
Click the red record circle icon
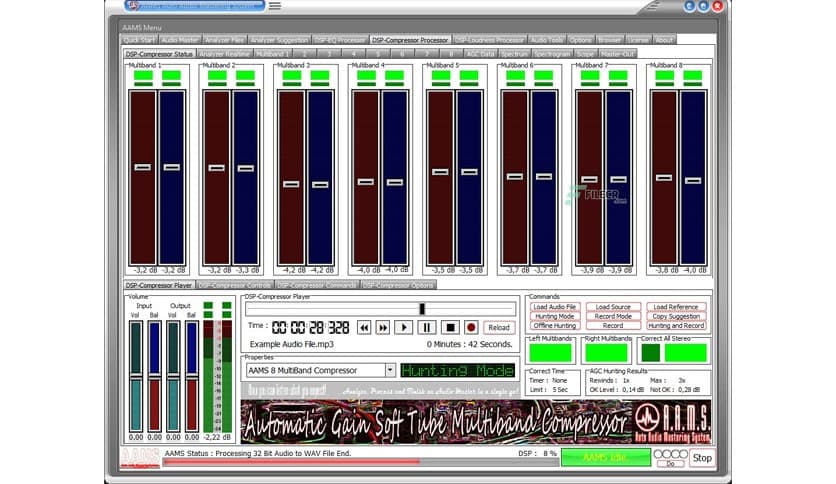point(471,327)
